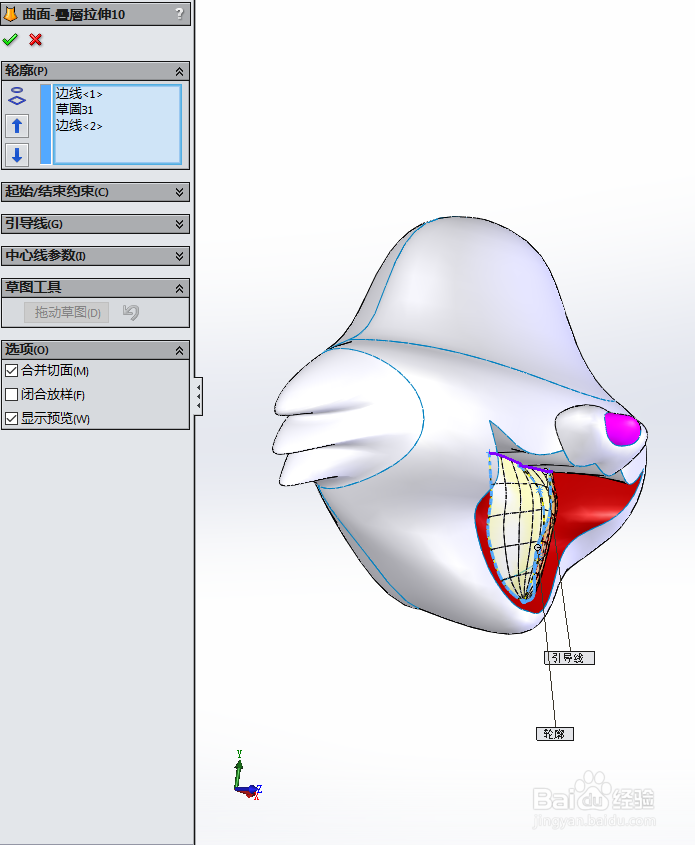This screenshot has height=845, width=695.
Task: Select 草图31 in profile list
Action: coord(74,109)
